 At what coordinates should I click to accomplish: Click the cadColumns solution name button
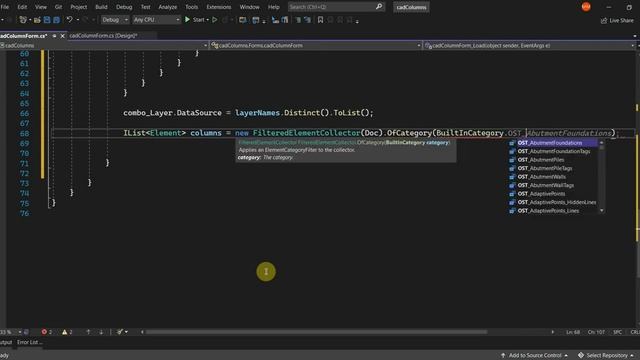click(x=411, y=7)
